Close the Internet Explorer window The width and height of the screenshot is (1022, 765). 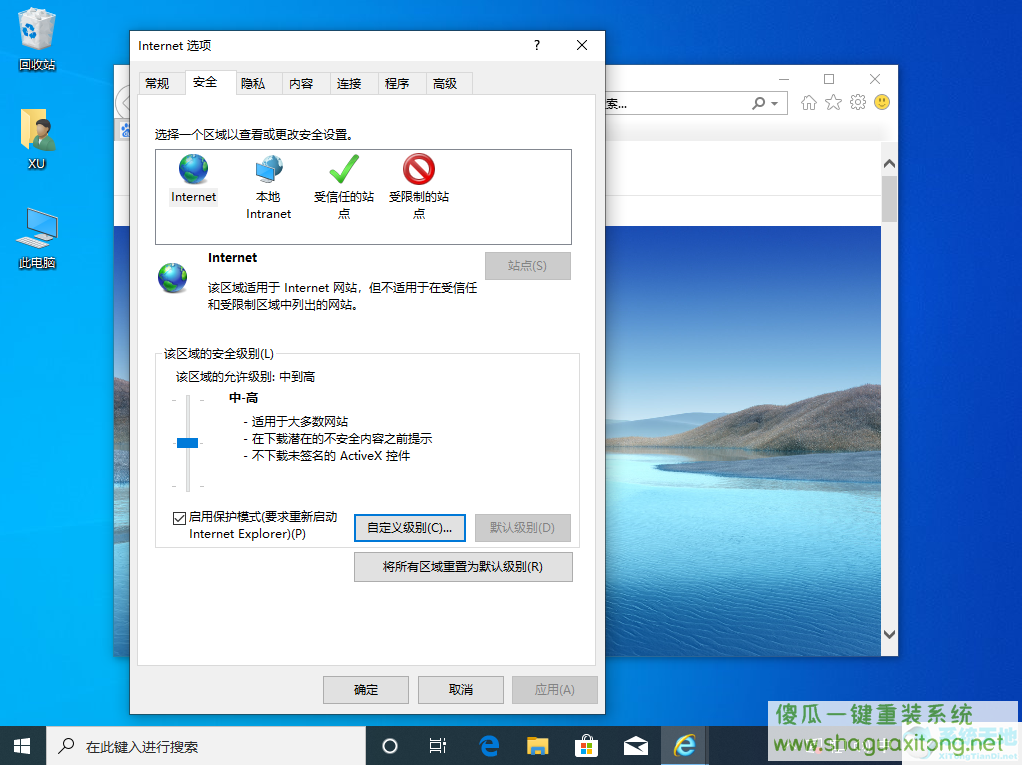[875, 79]
